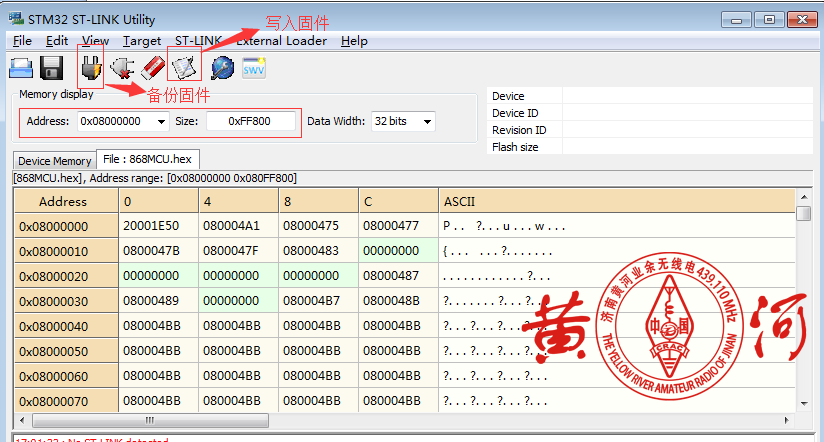The width and height of the screenshot is (824, 442).
Task: Select row address 0x08000050
Action: click(66, 351)
